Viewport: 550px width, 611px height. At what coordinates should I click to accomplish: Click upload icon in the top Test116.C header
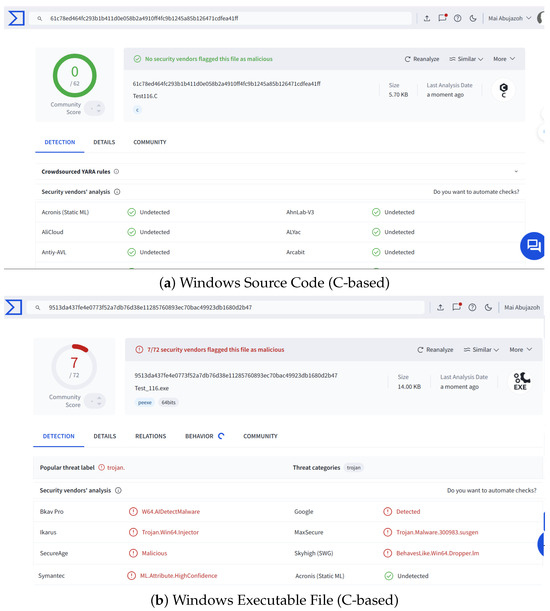click(x=427, y=18)
